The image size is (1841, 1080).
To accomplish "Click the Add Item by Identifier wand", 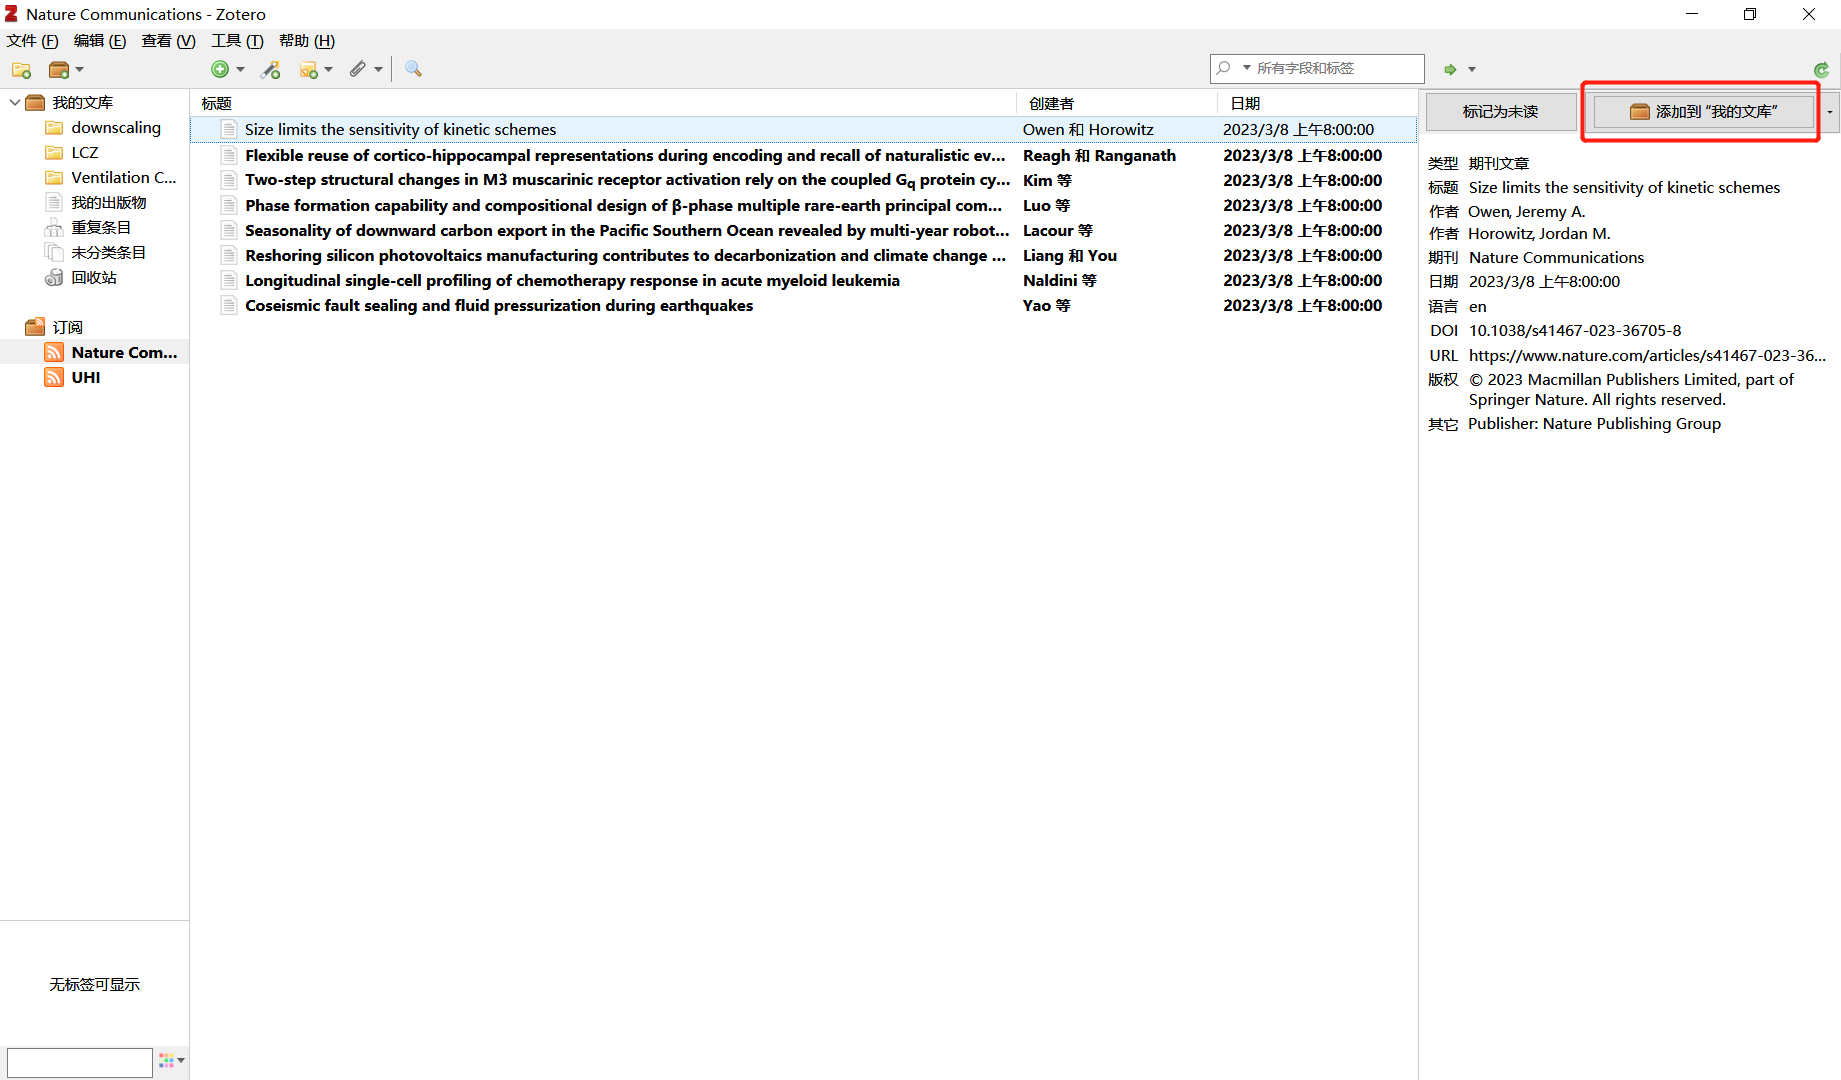I will [x=270, y=69].
